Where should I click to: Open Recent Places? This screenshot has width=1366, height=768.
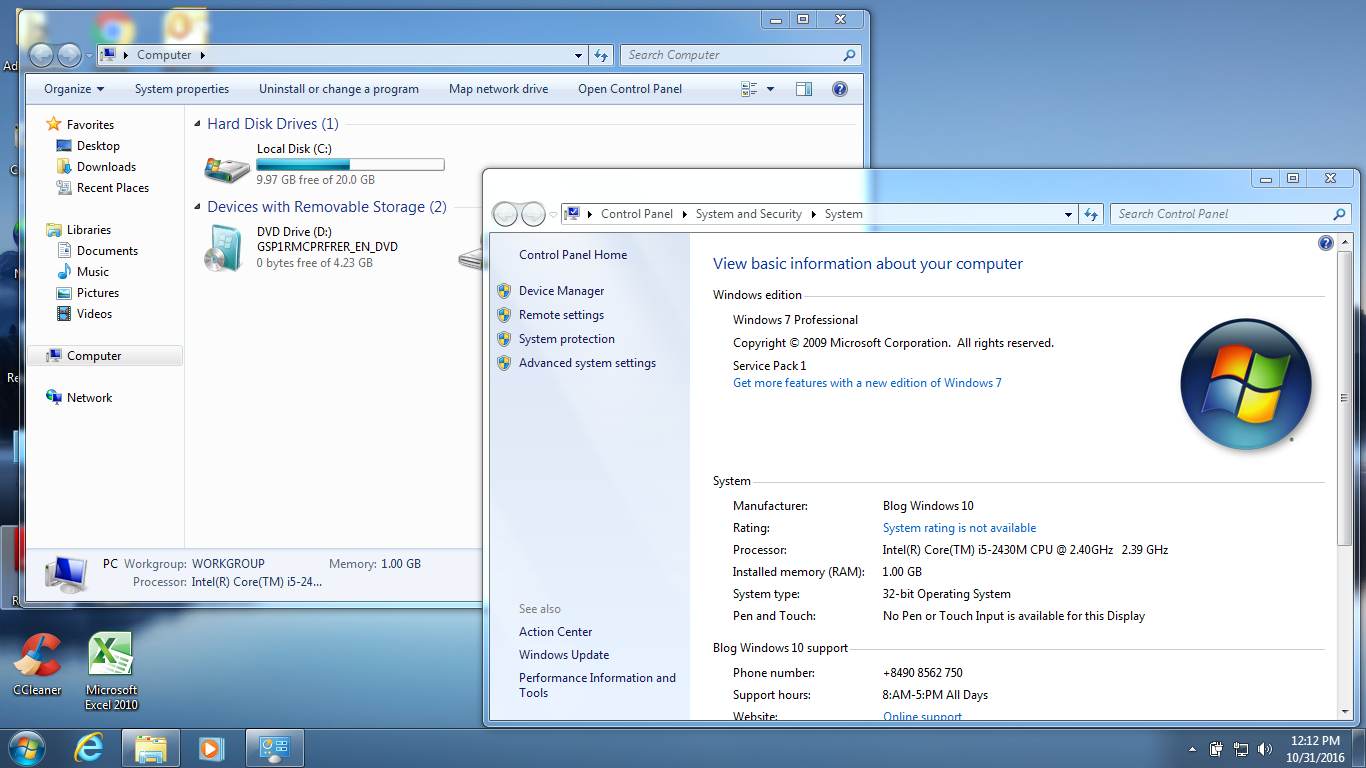pyautogui.click(x=113, y=188)
